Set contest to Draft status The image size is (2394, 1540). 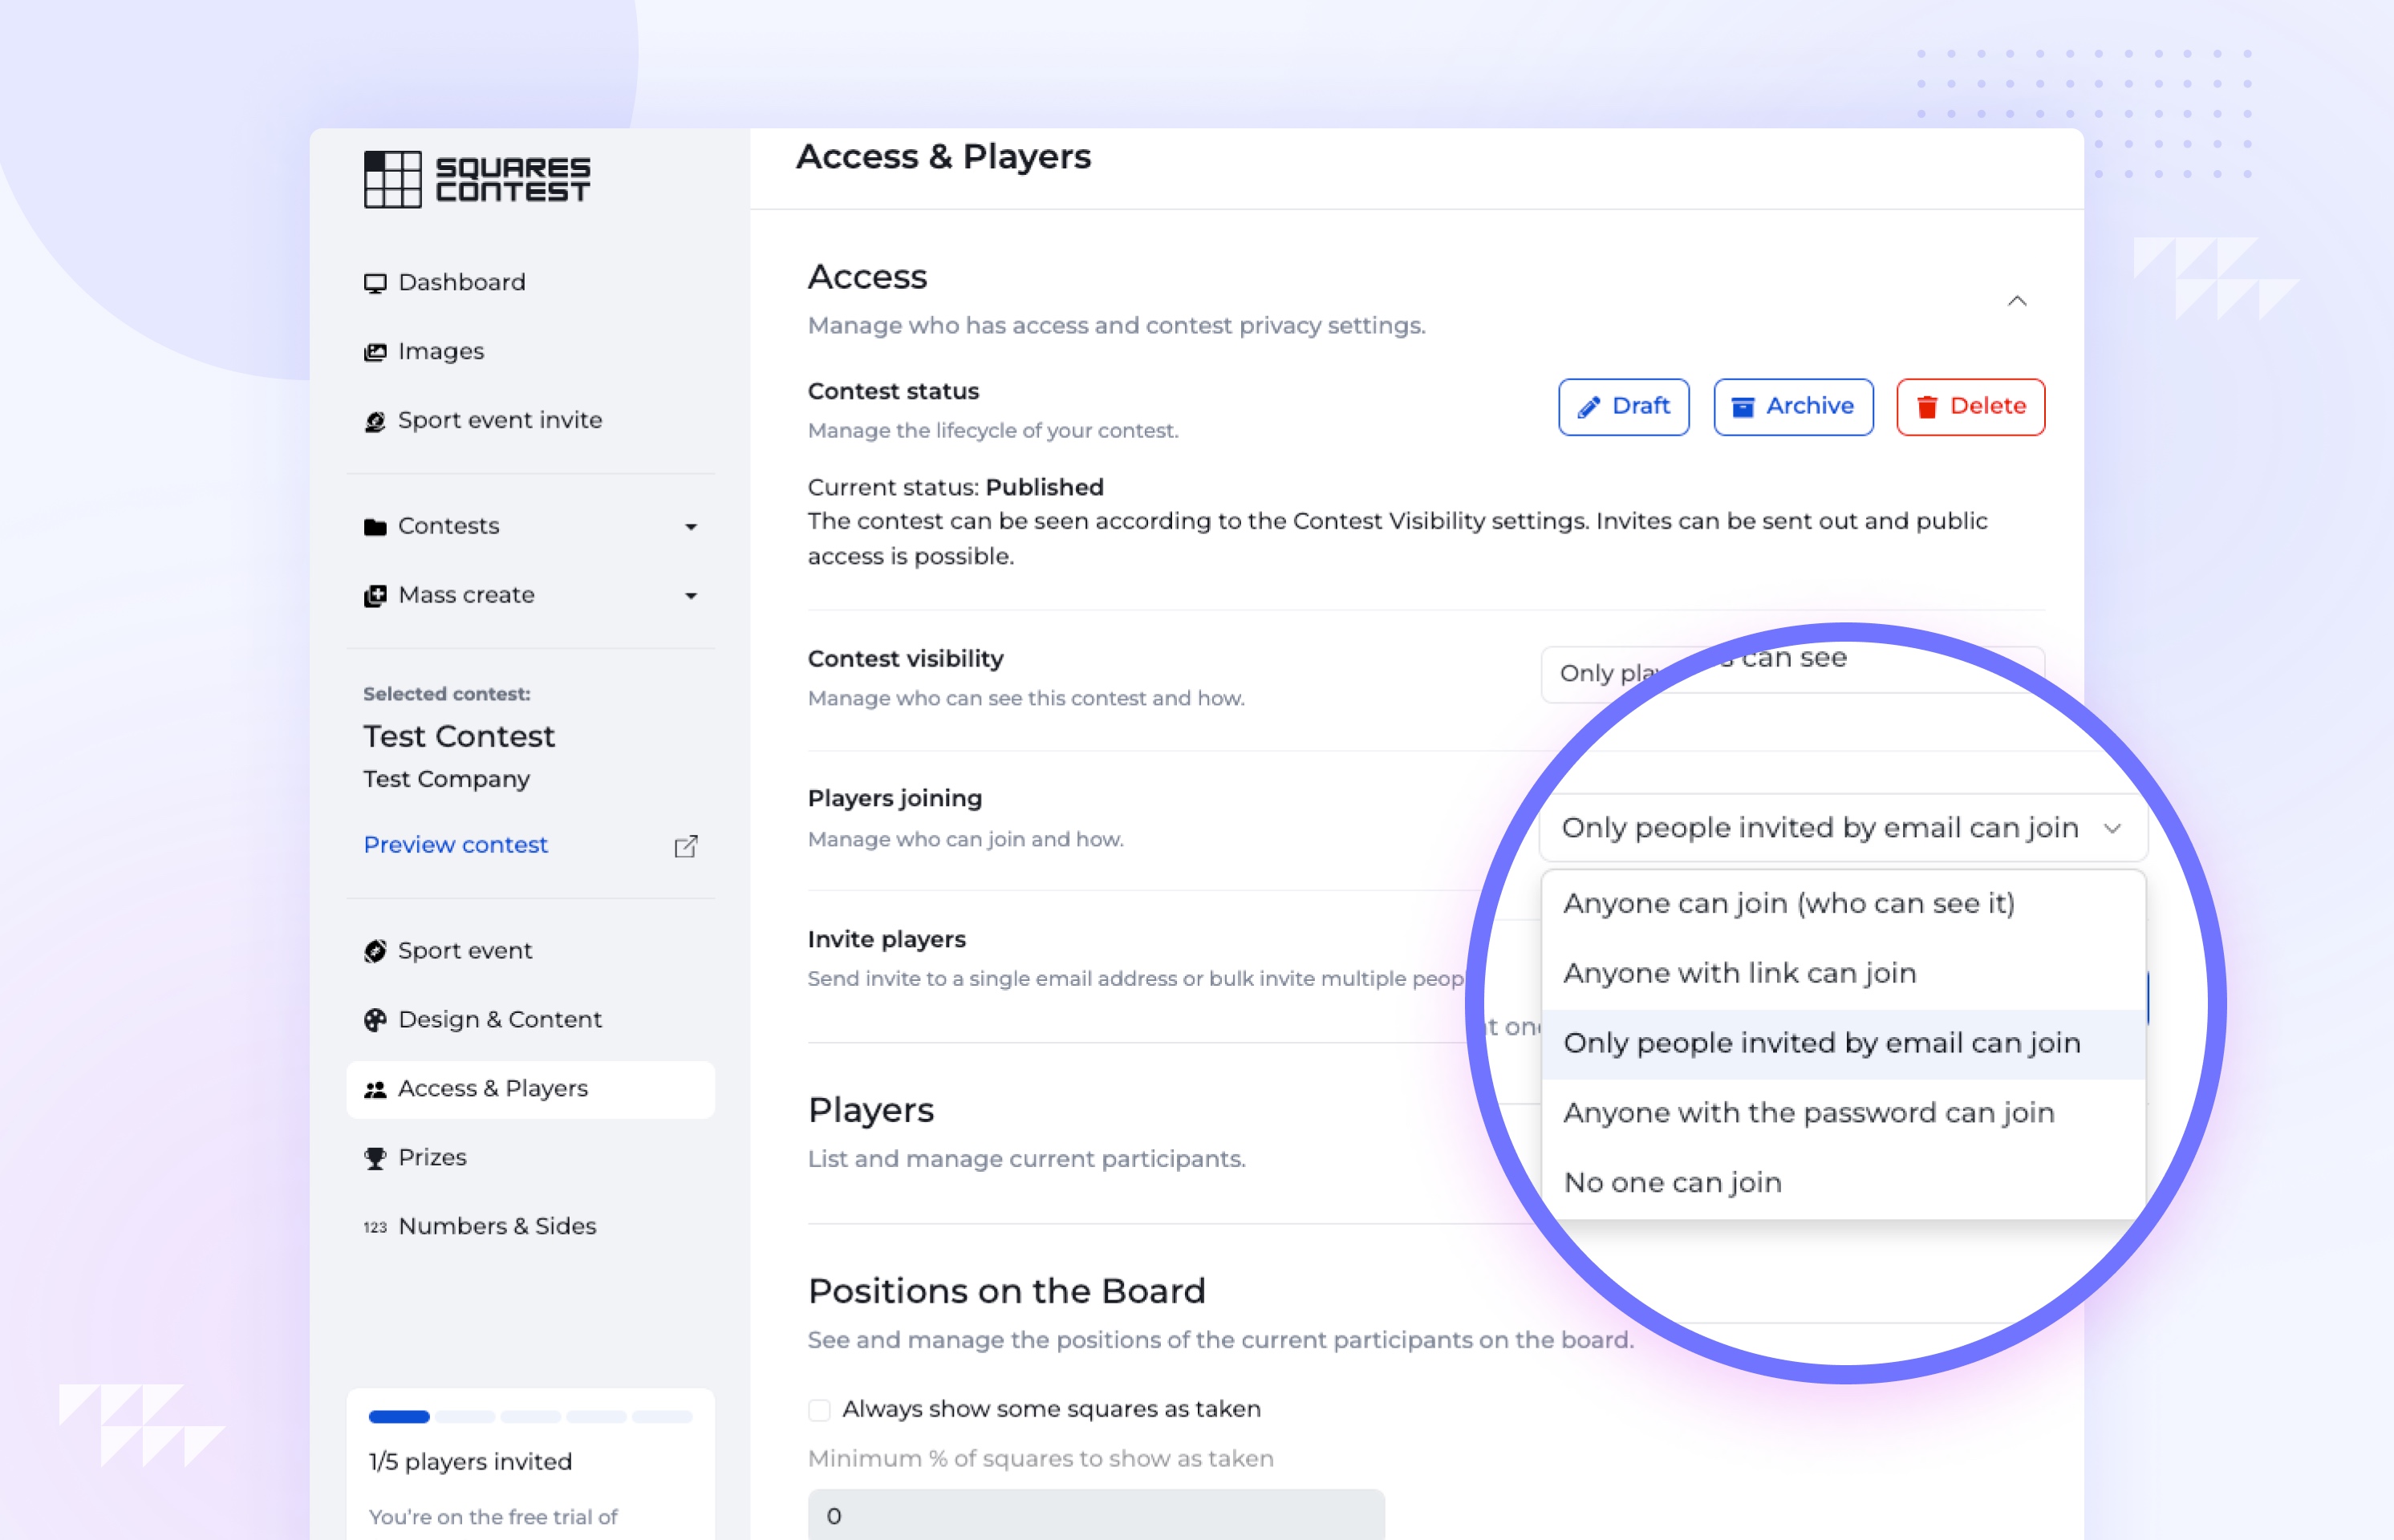[1624, 407]
